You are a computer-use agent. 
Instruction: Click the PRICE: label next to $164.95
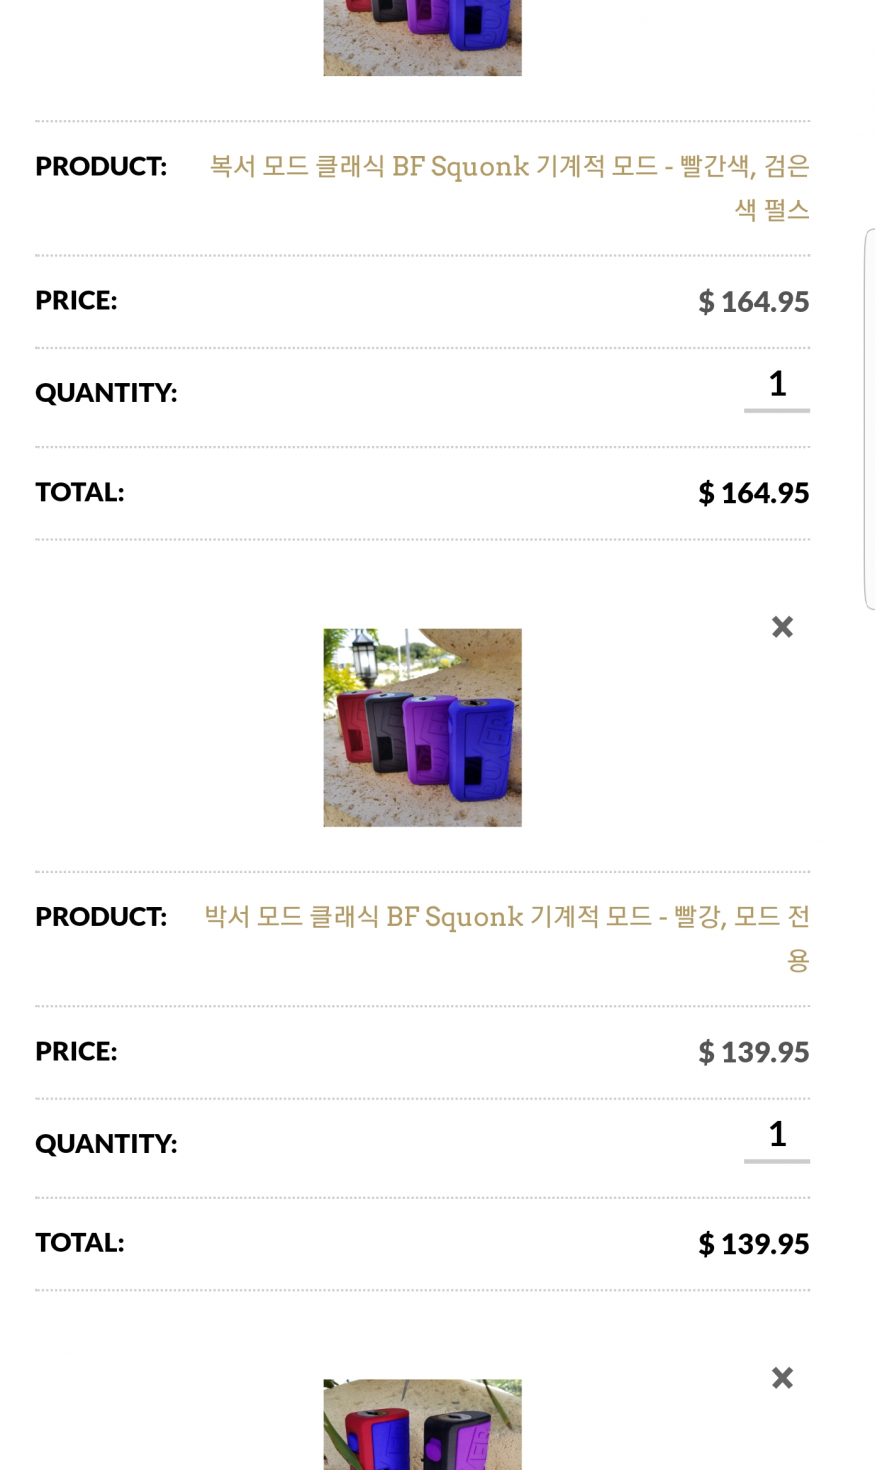tap(76, 300)
